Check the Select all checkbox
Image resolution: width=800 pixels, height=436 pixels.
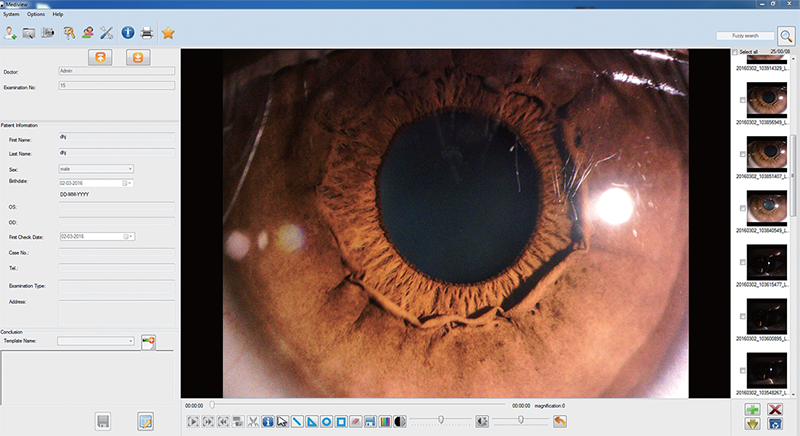point(735,52)
